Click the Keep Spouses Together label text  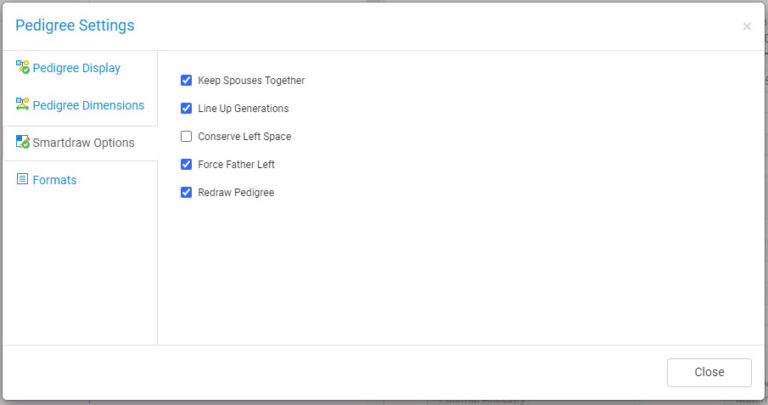[x=251, y=80]
